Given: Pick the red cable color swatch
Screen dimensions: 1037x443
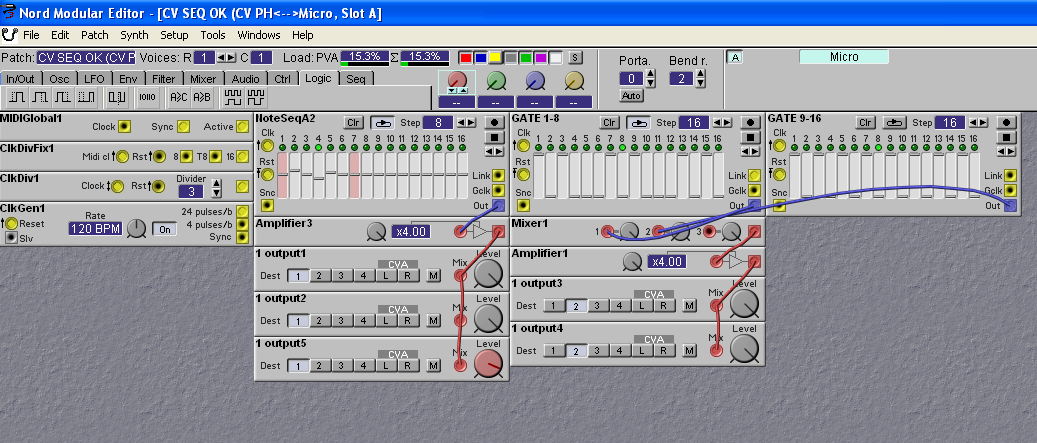Looking at the screenshot, I should click(x=466, y=57).
